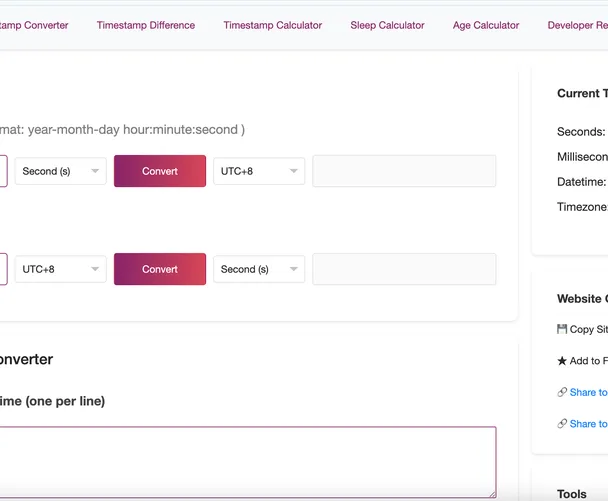Go to Sleep Calculator page
Viewport: 608px width, 501px height.
[387, 25]
